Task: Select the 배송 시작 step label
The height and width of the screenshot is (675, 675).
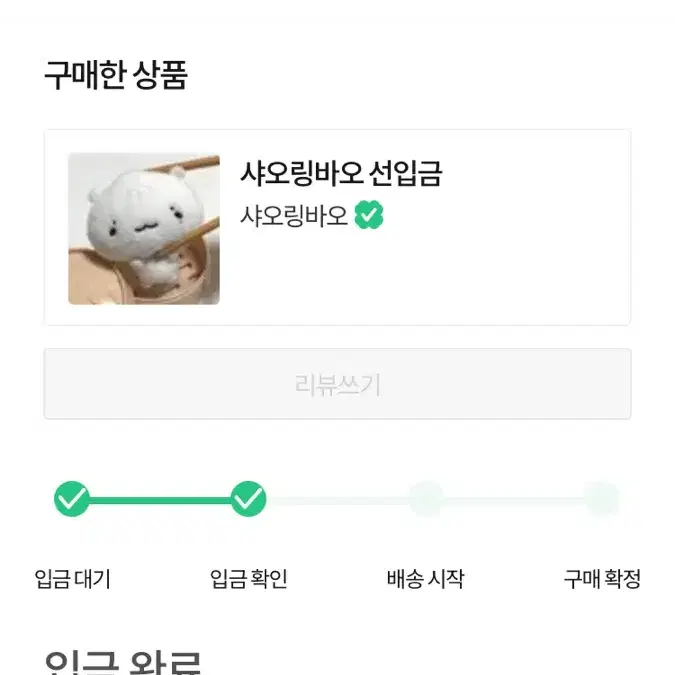Action: [x=425, y=579]
